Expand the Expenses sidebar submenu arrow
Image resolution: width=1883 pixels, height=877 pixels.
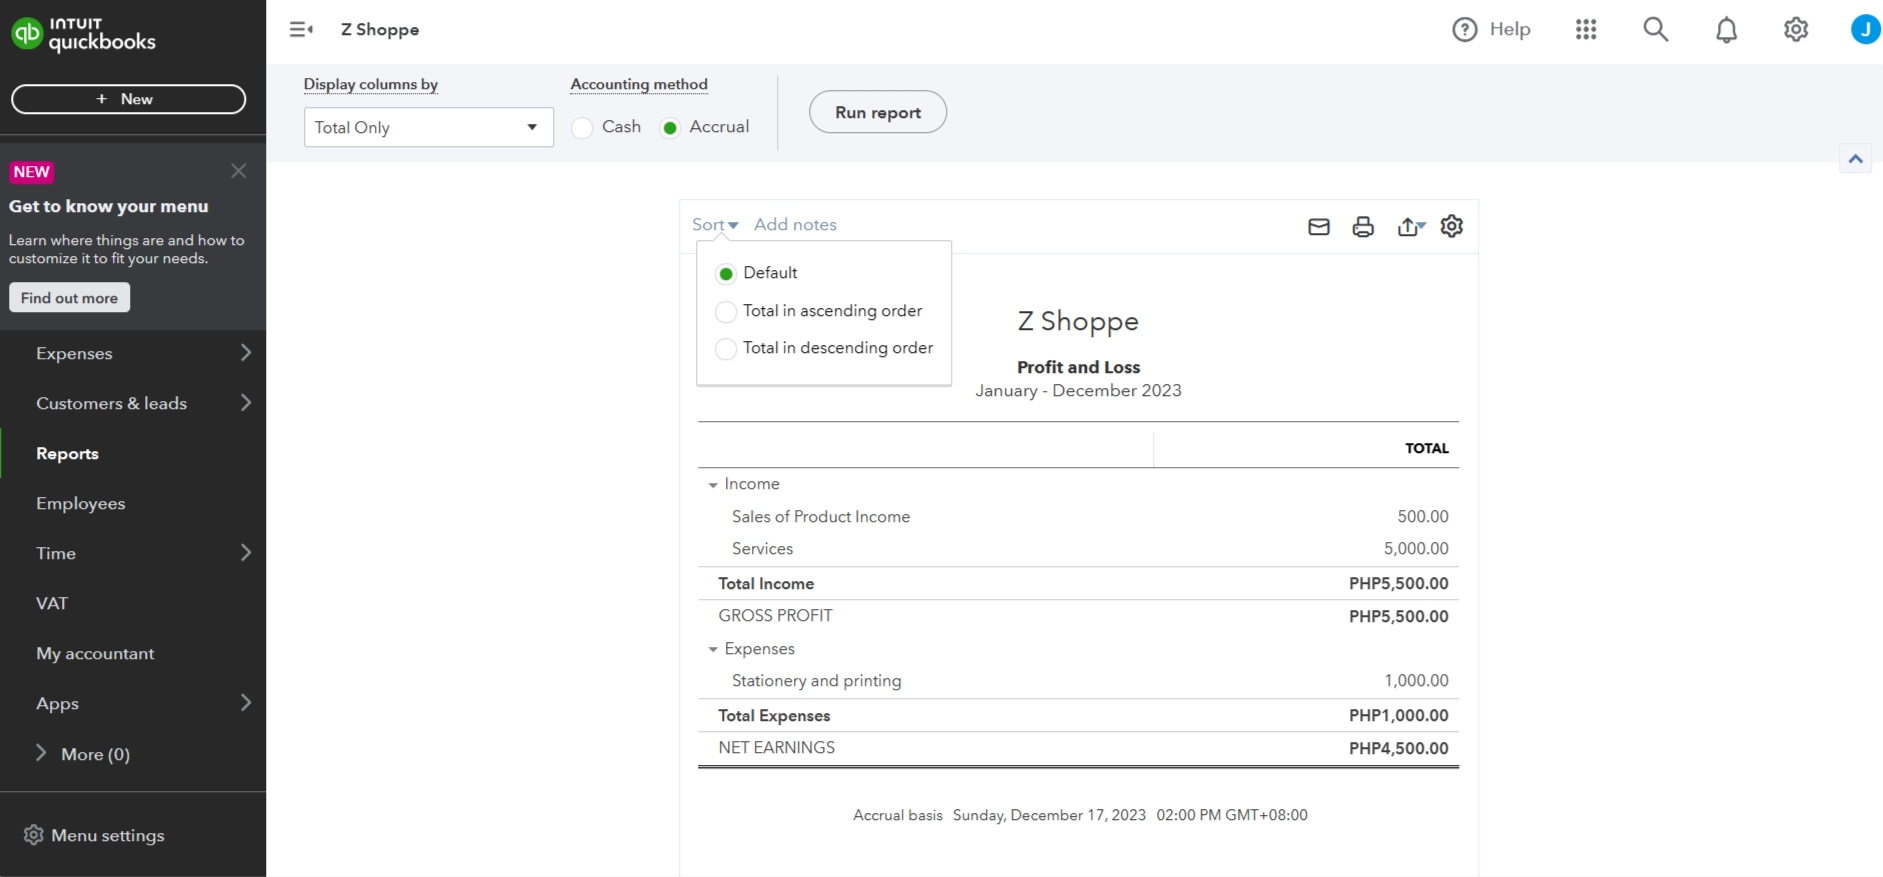coord(245,353)
